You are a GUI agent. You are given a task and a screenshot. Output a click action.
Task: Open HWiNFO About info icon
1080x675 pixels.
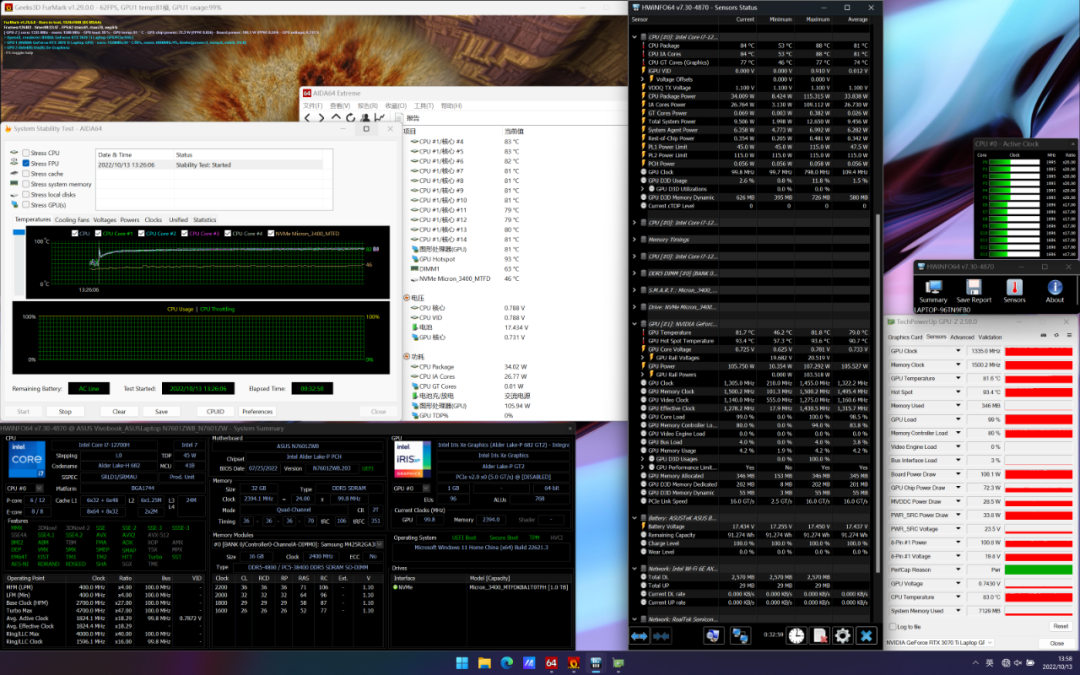(x=1054, y=286)
